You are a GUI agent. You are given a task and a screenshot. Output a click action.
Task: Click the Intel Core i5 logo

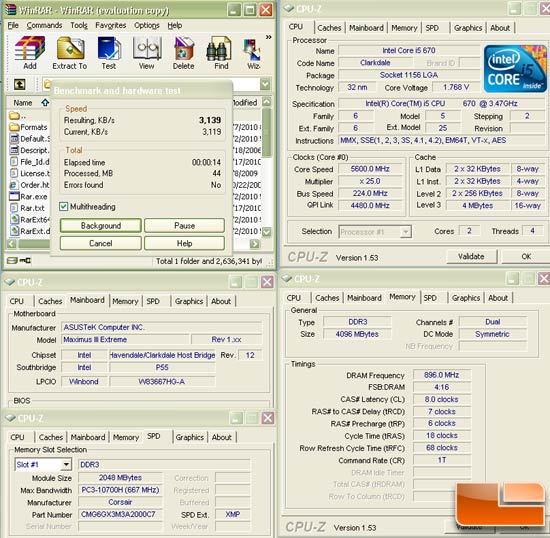pyautogui.click(x=515, y=69)
